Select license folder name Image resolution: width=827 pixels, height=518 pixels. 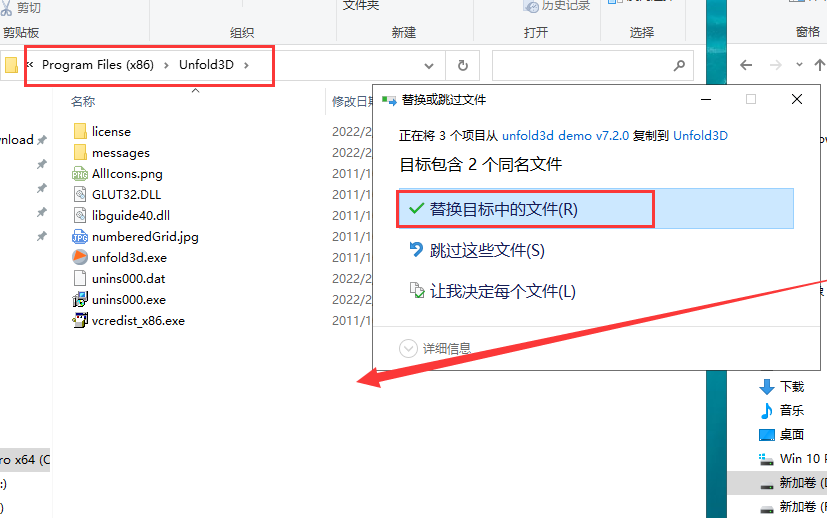coord(111,131)
